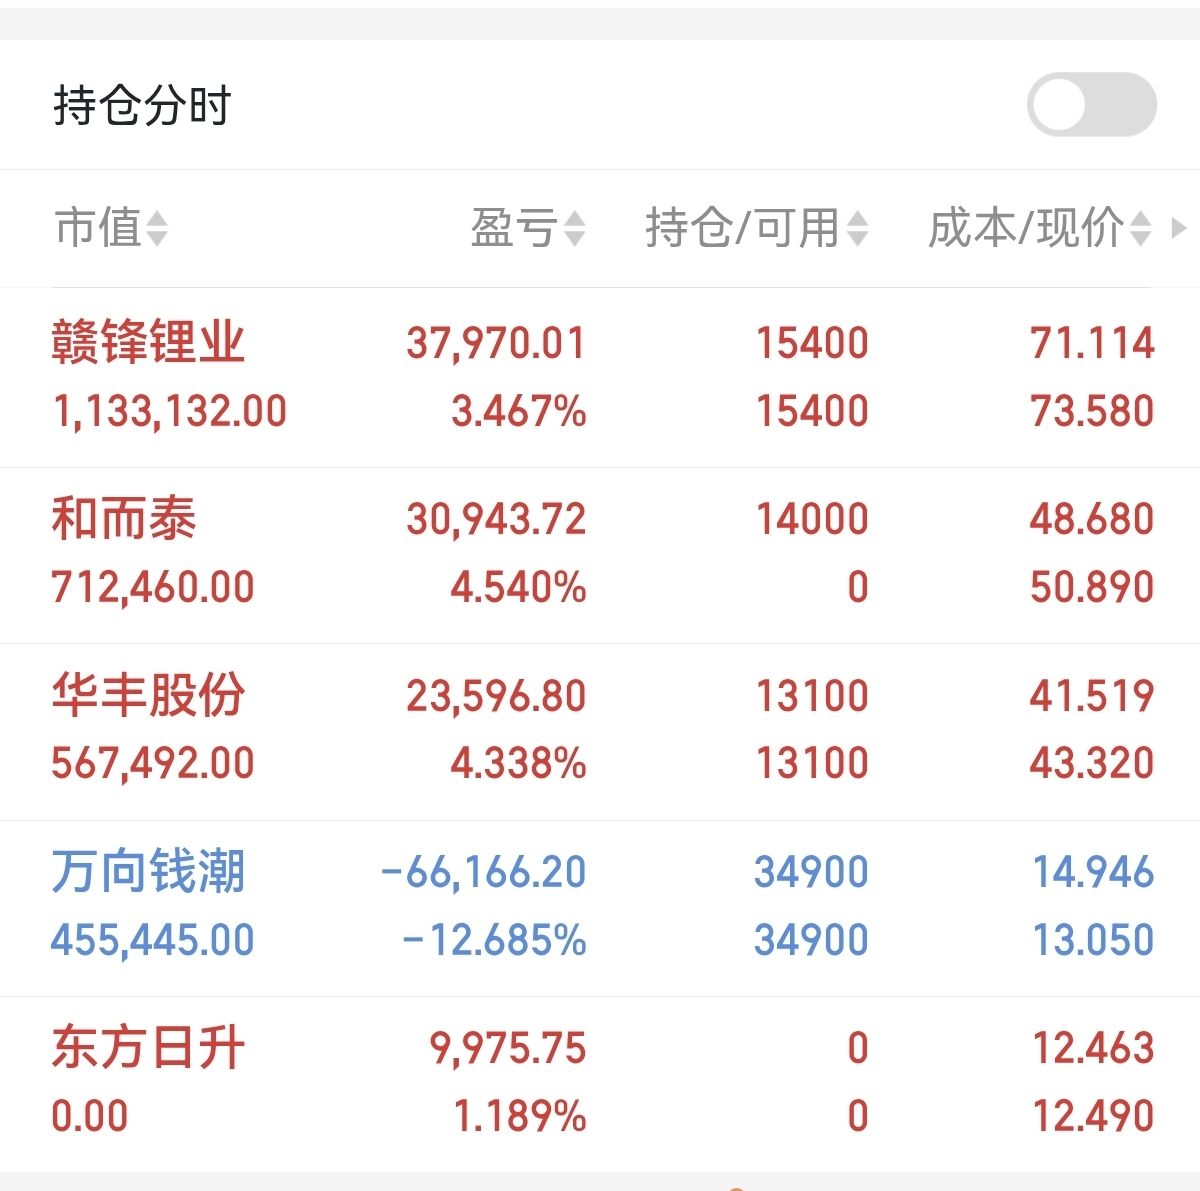Viewport: 1200px width, 1191px height.
Task: Expand more columns with right arrow
Action: point(1179,228)
